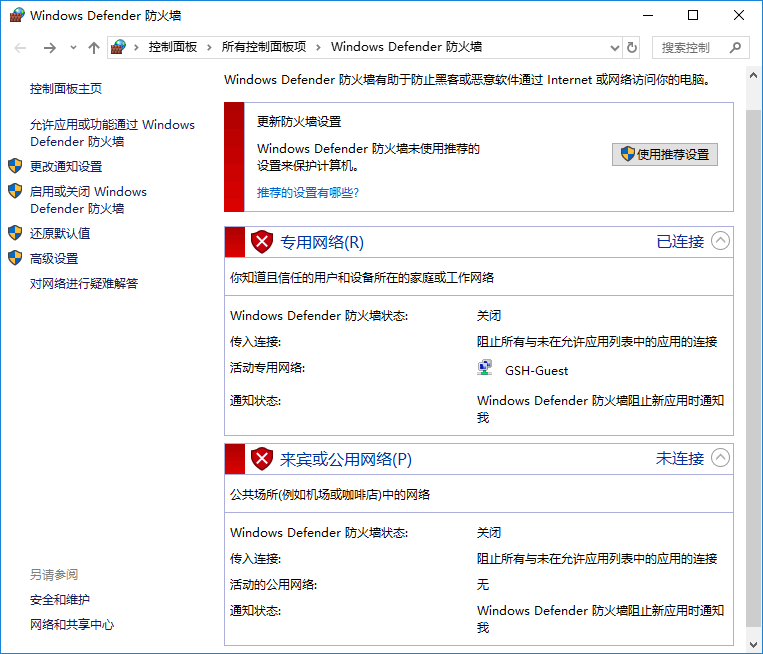Click the 使用推荐设置 button
The image size is (763, 654).
[665, 154]
